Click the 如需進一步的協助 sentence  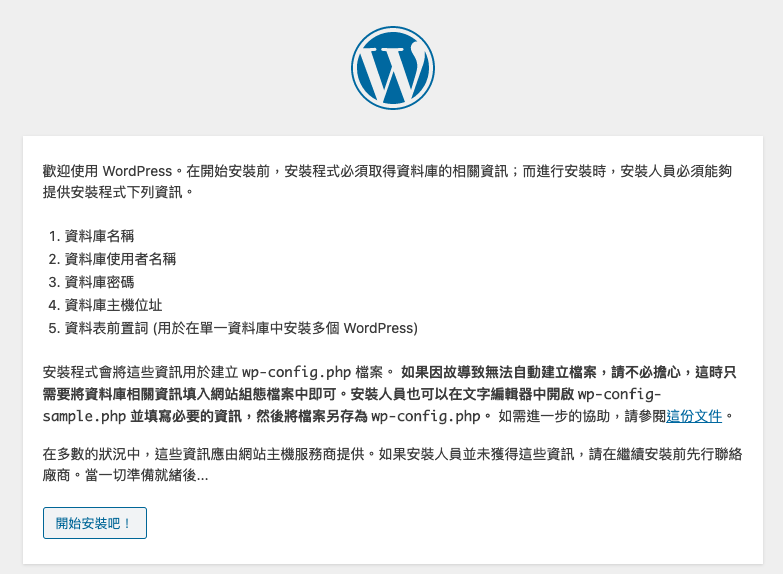[554, 416]
